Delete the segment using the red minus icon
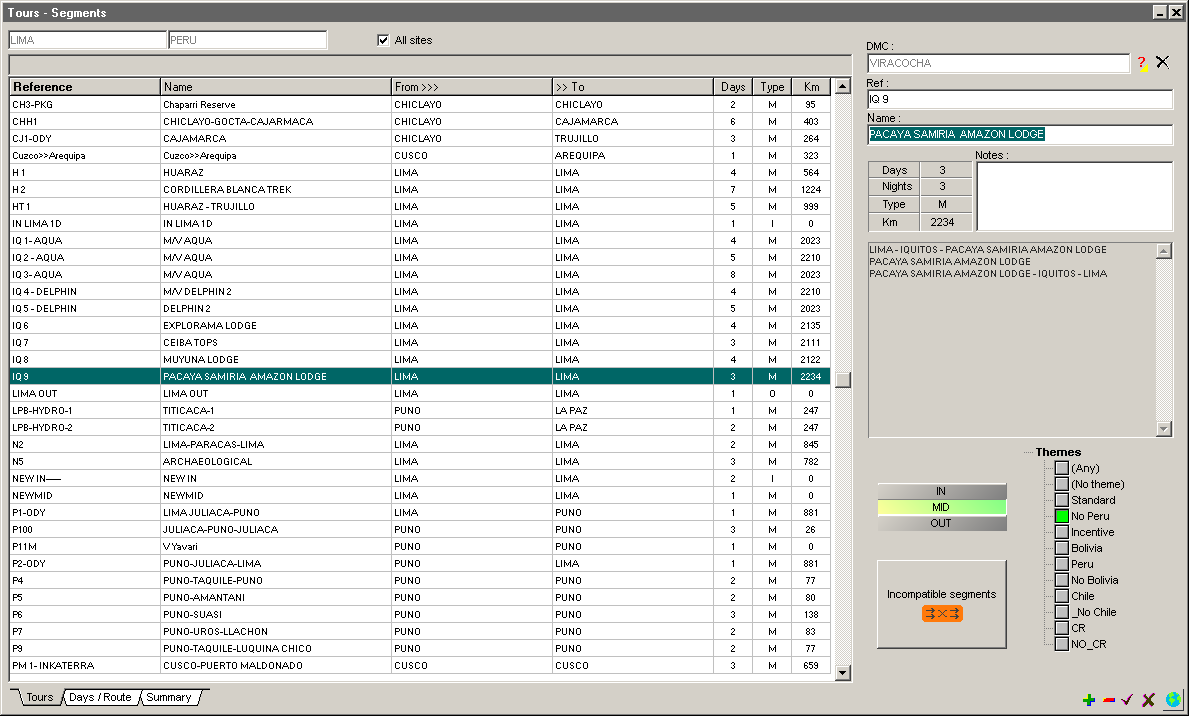Screen dimensions: 1189x716 tap(1109, 700)
